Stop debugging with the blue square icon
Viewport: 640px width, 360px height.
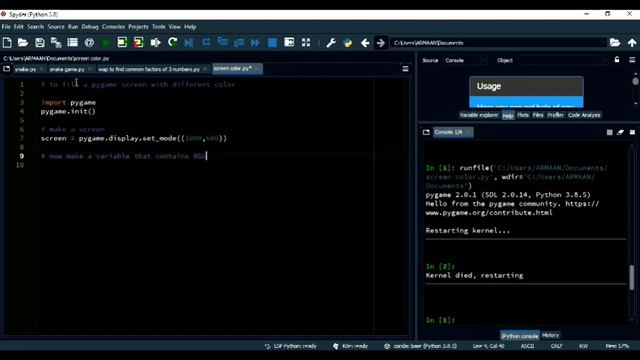[272, 42]
